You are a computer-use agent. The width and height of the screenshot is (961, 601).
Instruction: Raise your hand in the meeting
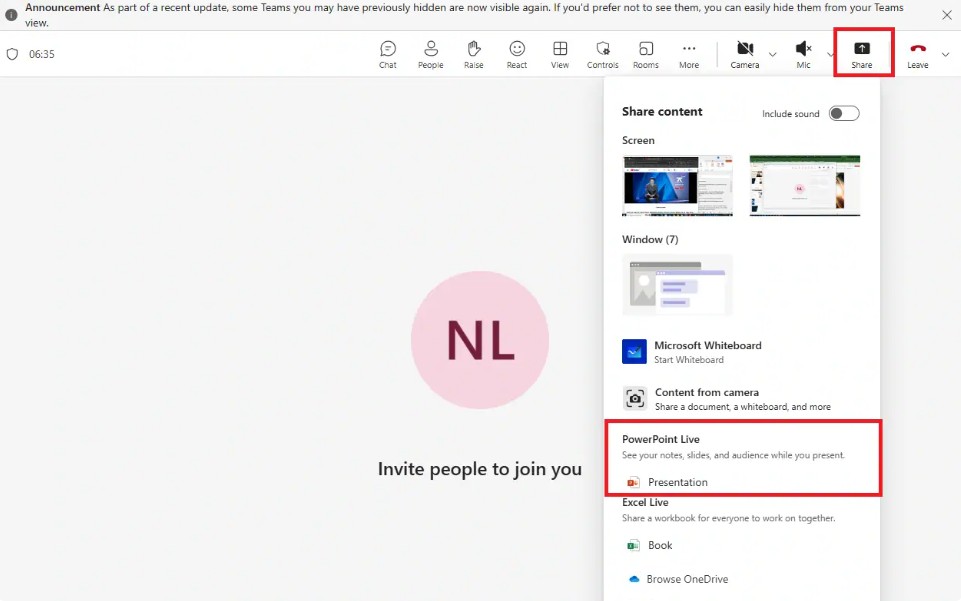coord(474,54)
